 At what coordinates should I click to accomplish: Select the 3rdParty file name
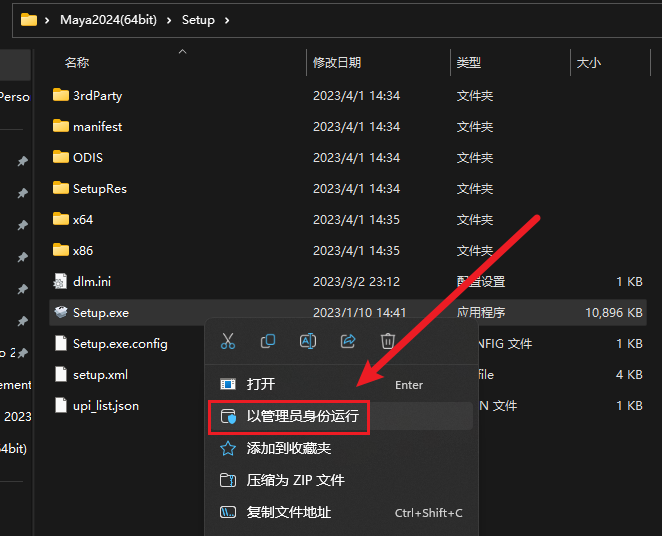(98, 96)
